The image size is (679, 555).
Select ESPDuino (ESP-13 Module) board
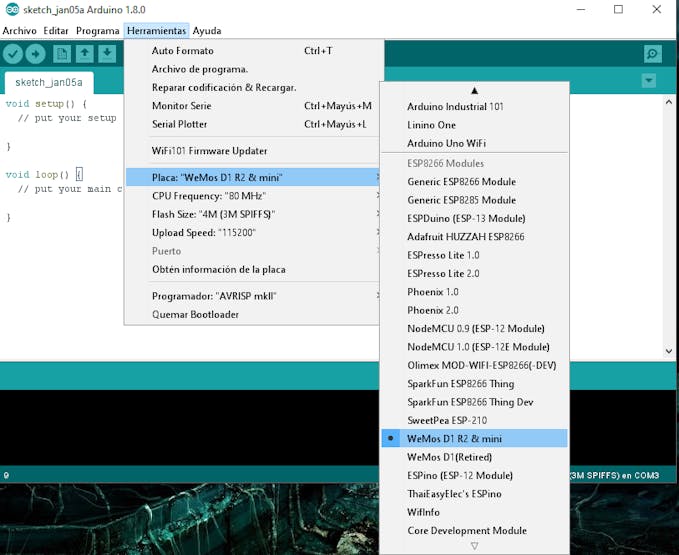(474, 219)
